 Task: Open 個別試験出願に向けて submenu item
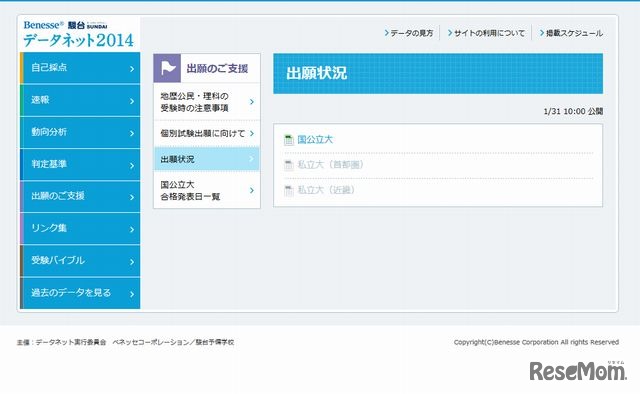(x=207, y=134)
